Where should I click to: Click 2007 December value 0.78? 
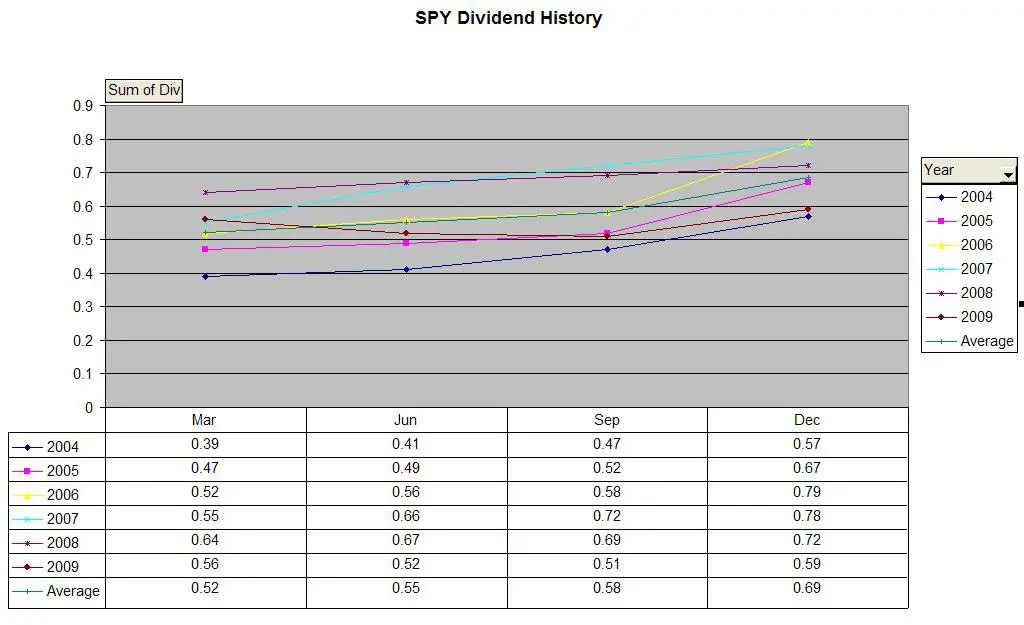point(807,516)
